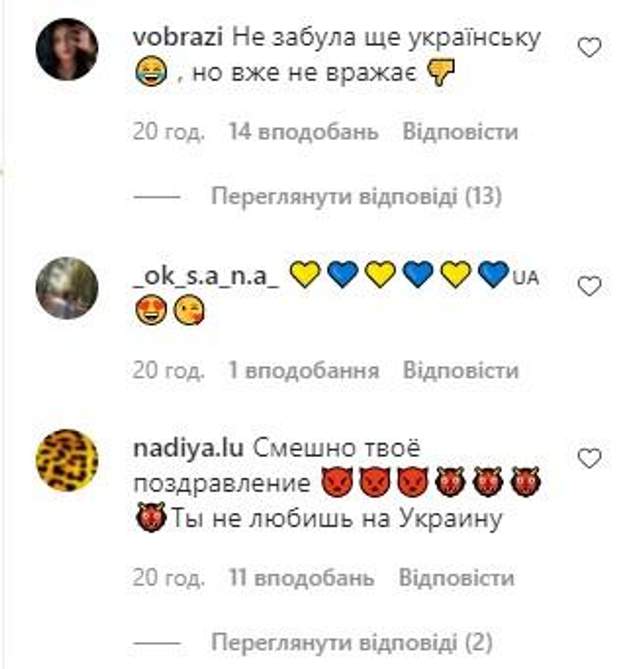Reply to _ok_s.a_n.a_ via Відповісти
The image size is (640, 669).
pyautogui.click(x=461, y=370)
